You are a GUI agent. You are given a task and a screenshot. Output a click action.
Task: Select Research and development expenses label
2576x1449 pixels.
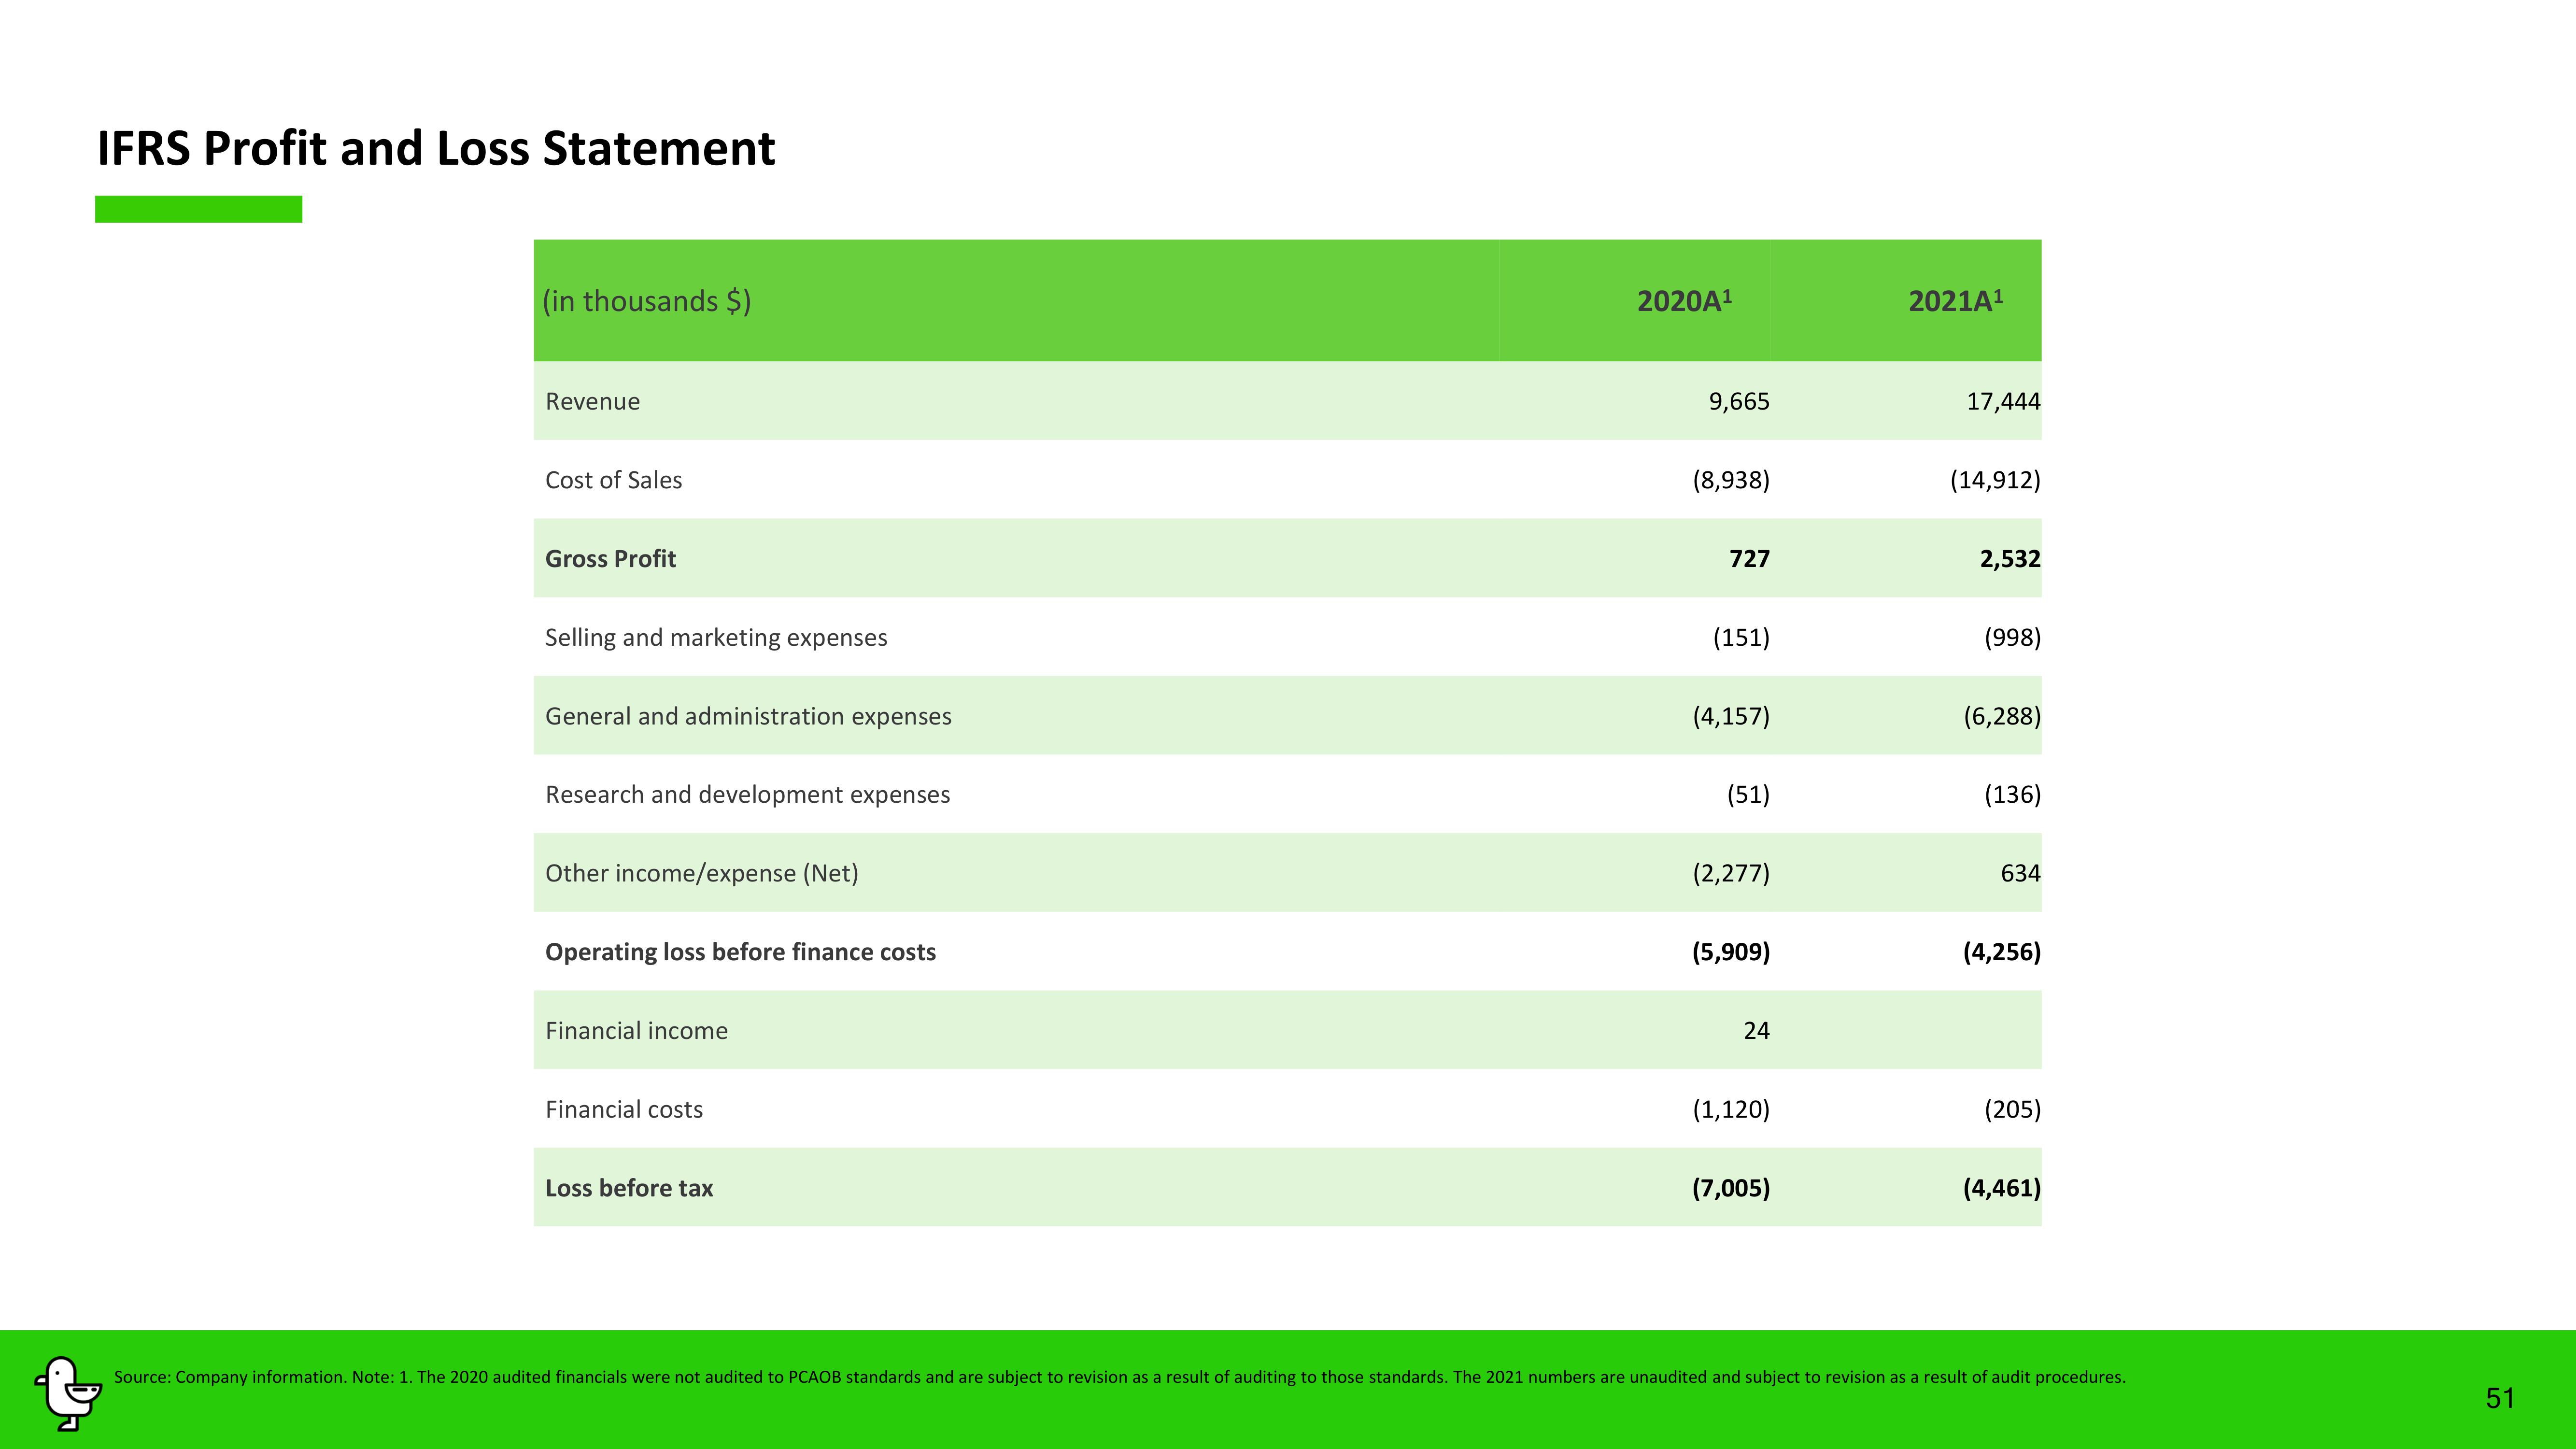[x=747, y=795]
